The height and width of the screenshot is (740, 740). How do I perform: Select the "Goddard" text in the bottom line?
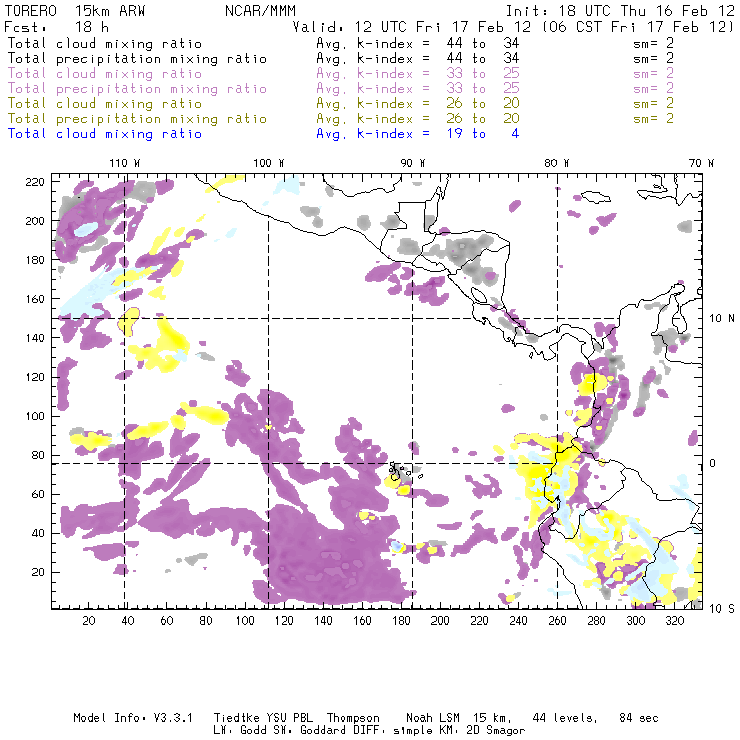[x=323, y=731]
